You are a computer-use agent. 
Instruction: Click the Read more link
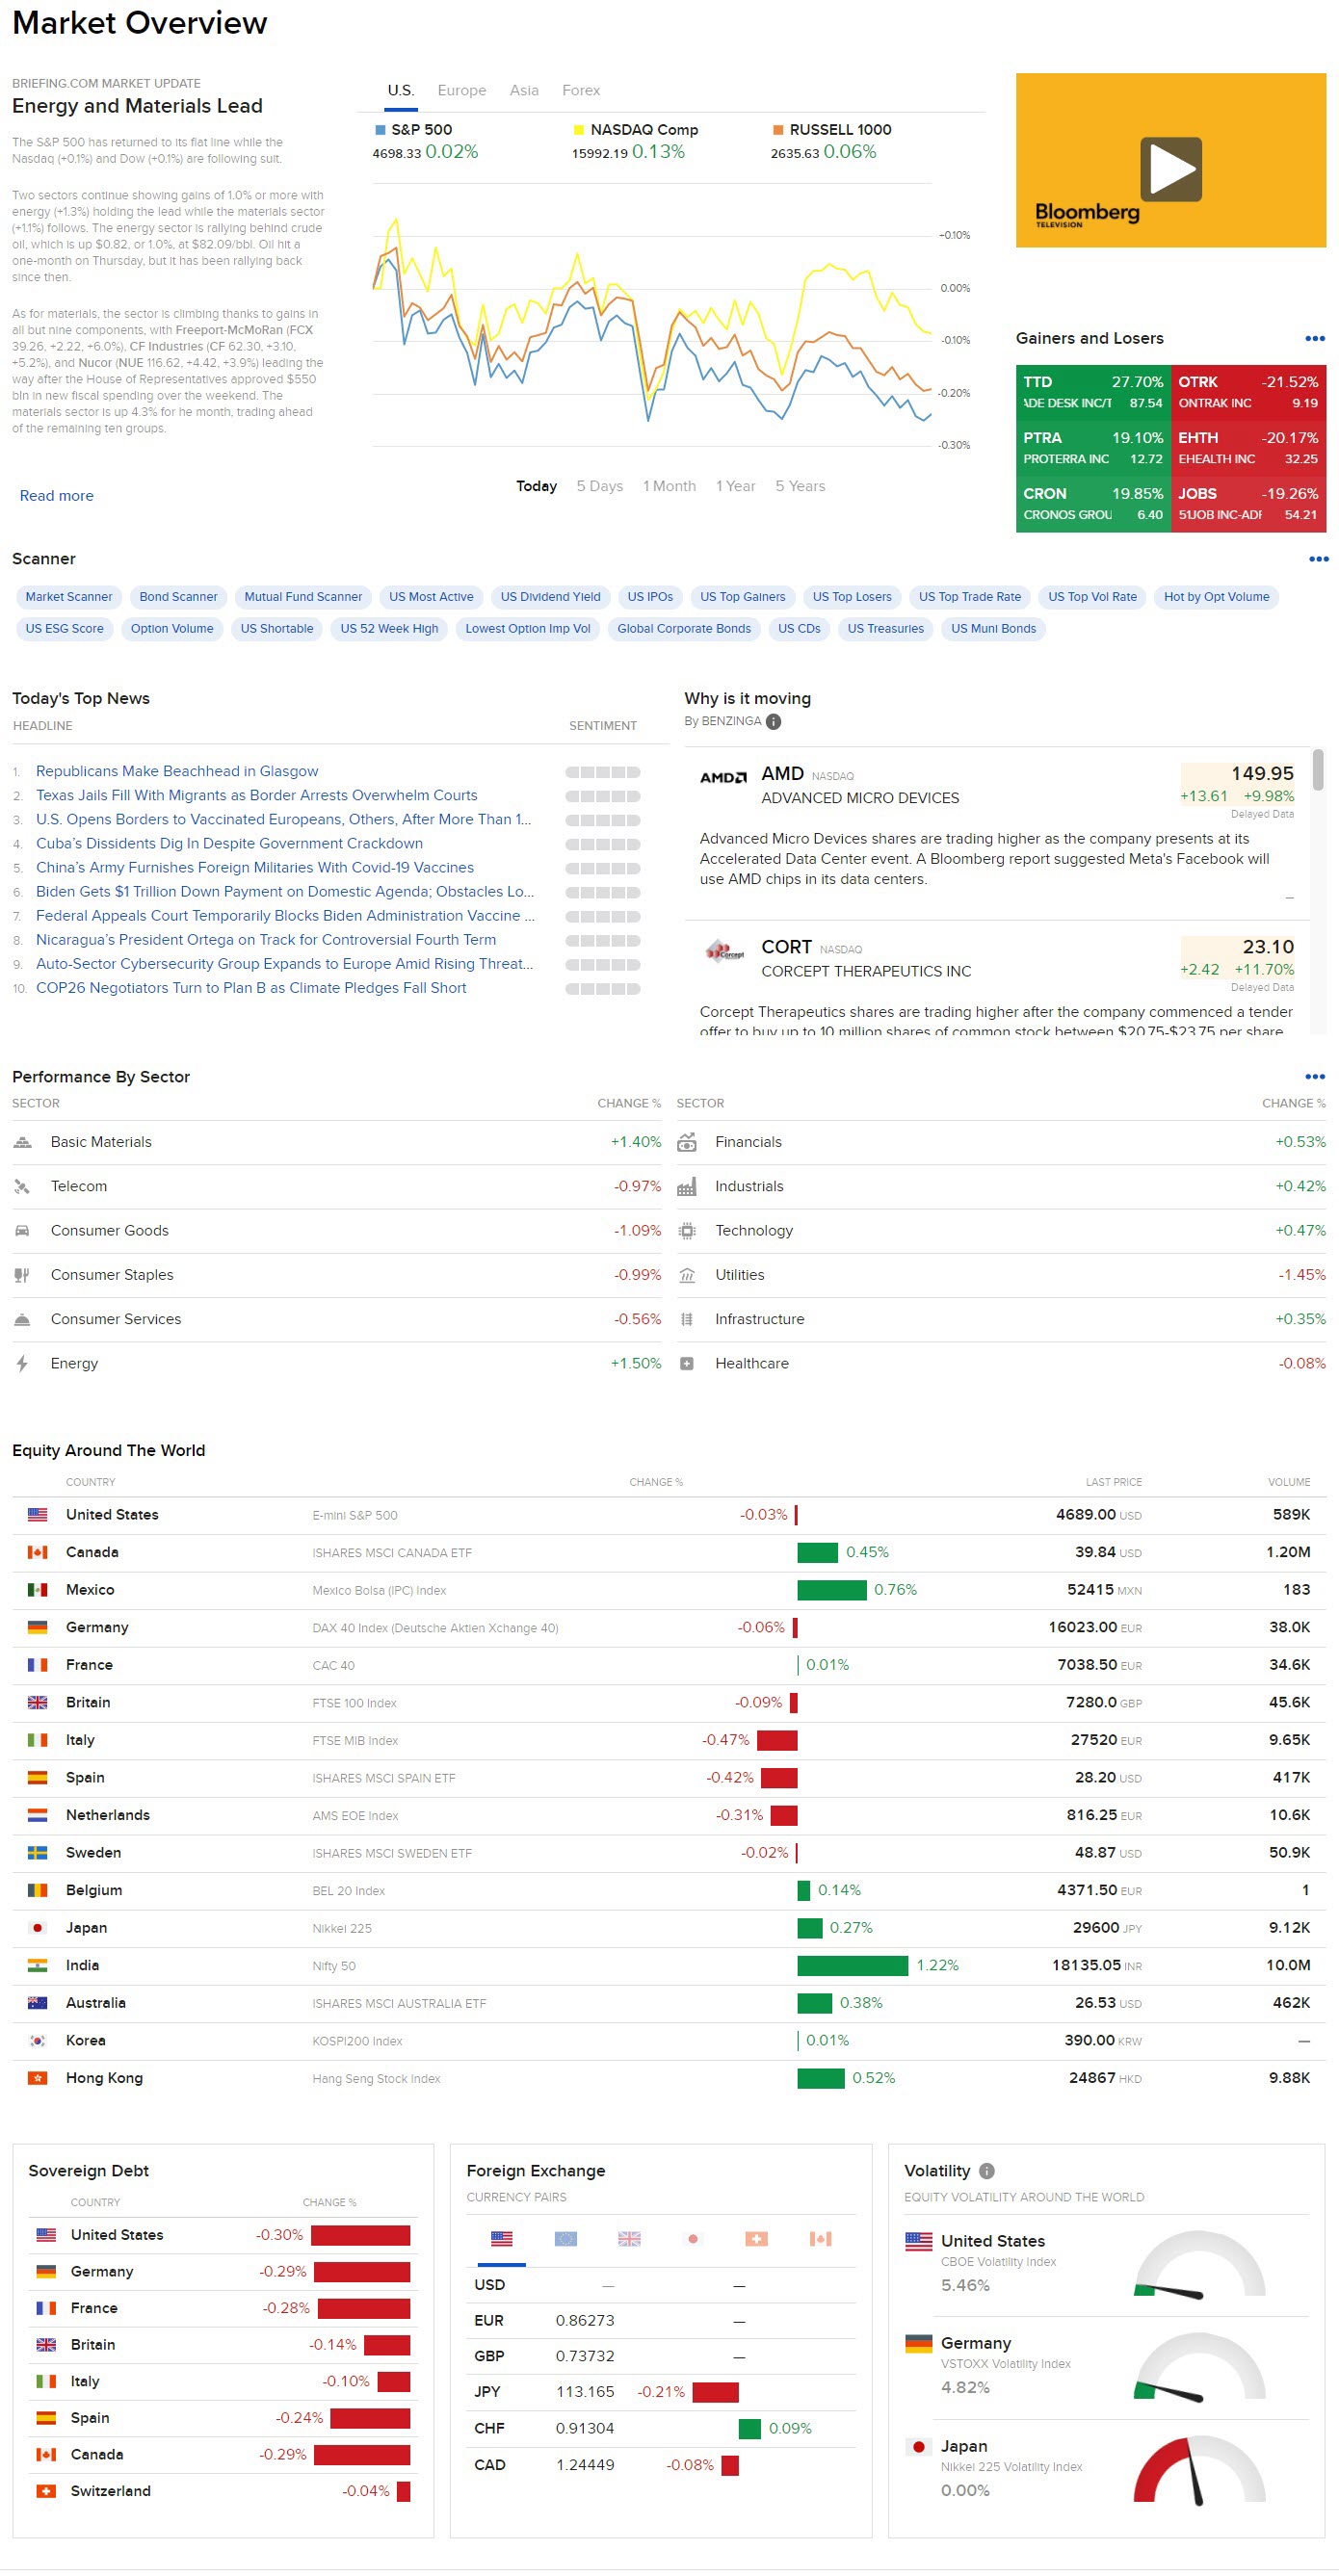coord(56,495)
